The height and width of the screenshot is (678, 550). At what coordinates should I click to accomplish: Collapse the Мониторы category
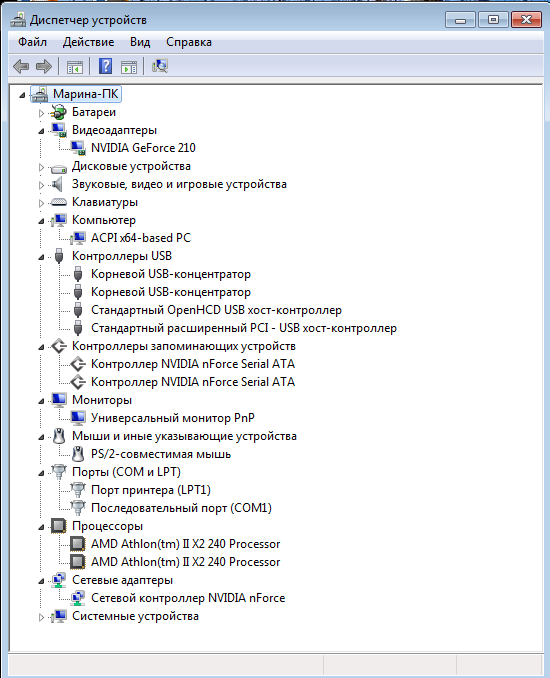[x=41, y=401]
